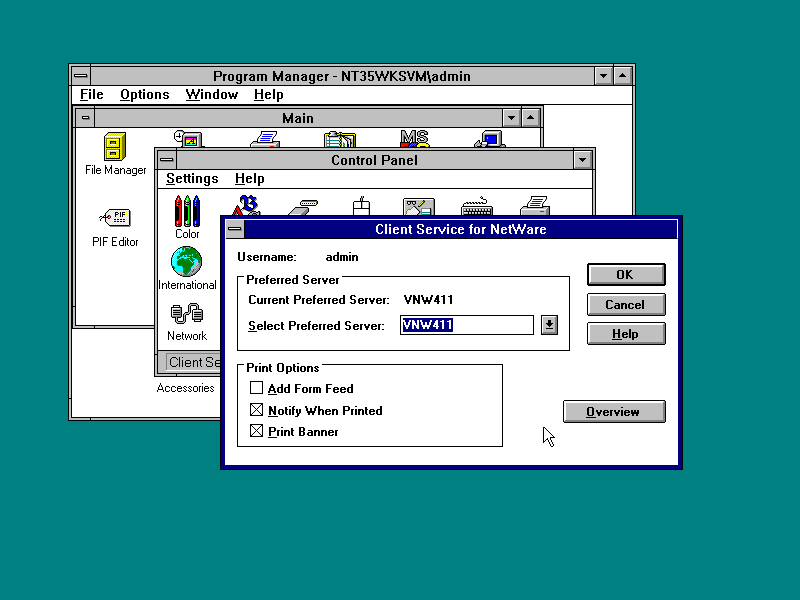Image resolution: width=800 pixels, height=600 pixels.
Task: Click the Control Panel title bar
Action: [374, 160]
